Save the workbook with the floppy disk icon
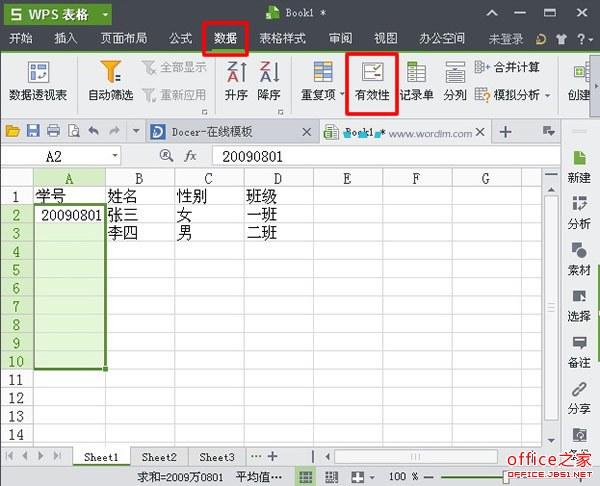 tap(33, 131)
